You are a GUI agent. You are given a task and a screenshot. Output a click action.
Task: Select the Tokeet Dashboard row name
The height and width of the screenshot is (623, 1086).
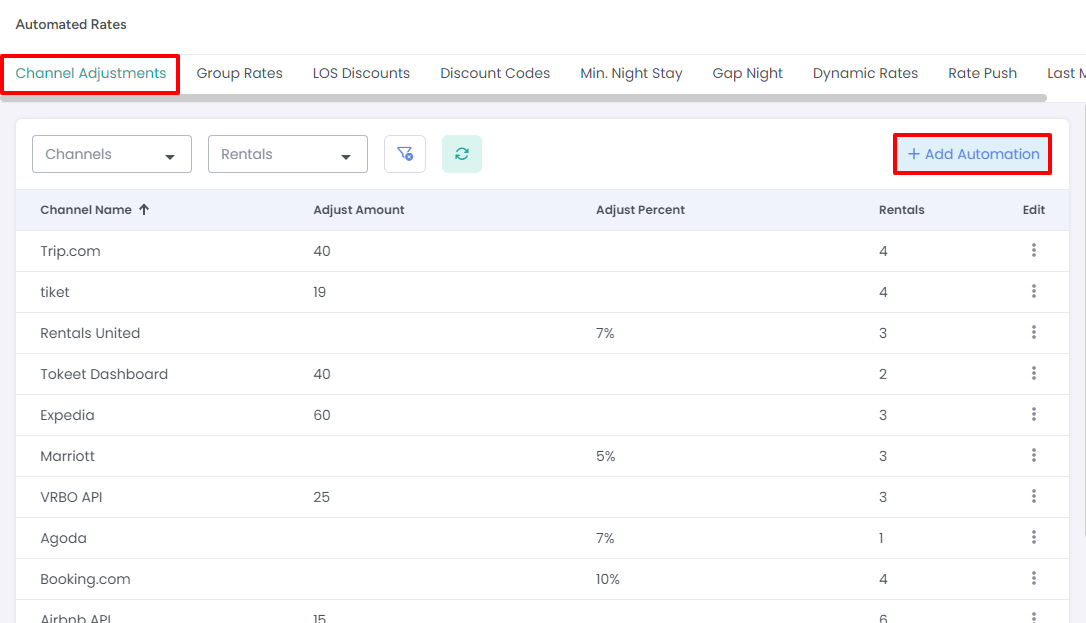click(104, 374)
